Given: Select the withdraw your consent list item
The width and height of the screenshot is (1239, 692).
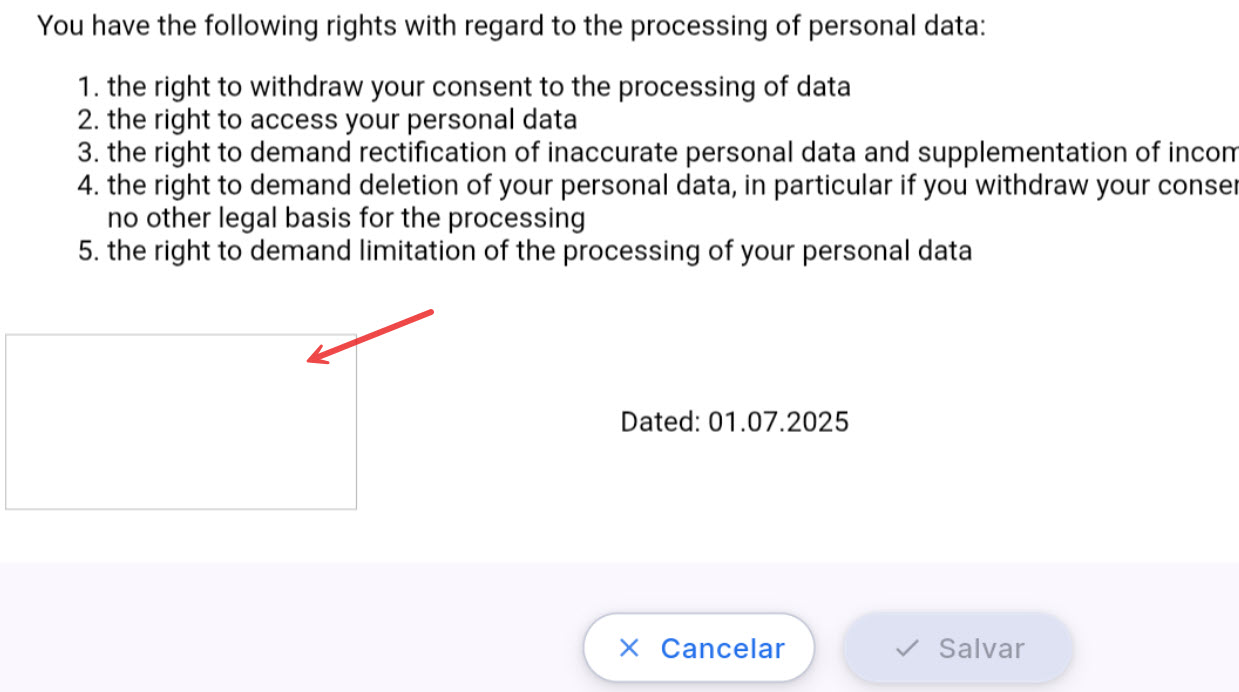Looking at the screenshot, I should click(478, 87).
